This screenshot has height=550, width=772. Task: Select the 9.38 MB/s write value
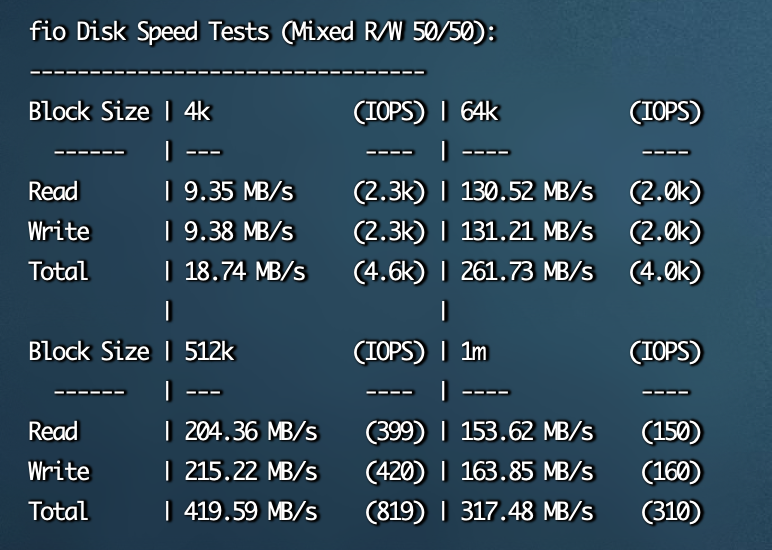coord(239,231)
